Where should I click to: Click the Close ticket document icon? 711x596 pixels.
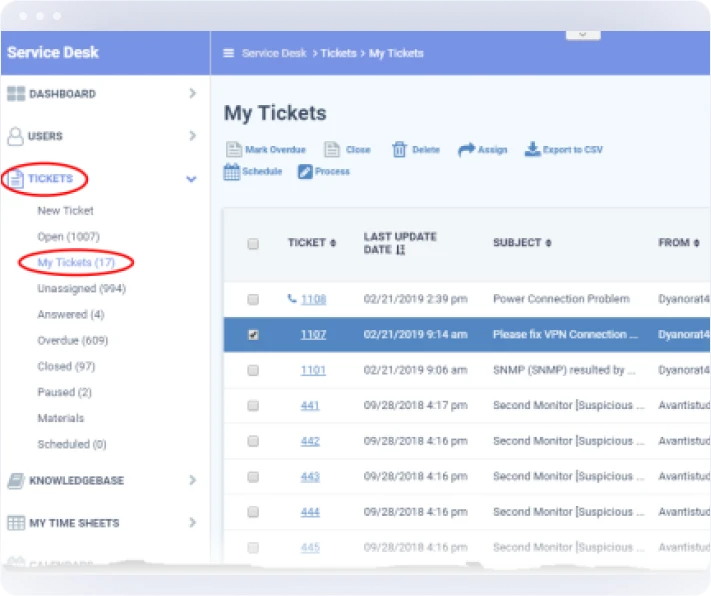[x=332, y=150]
